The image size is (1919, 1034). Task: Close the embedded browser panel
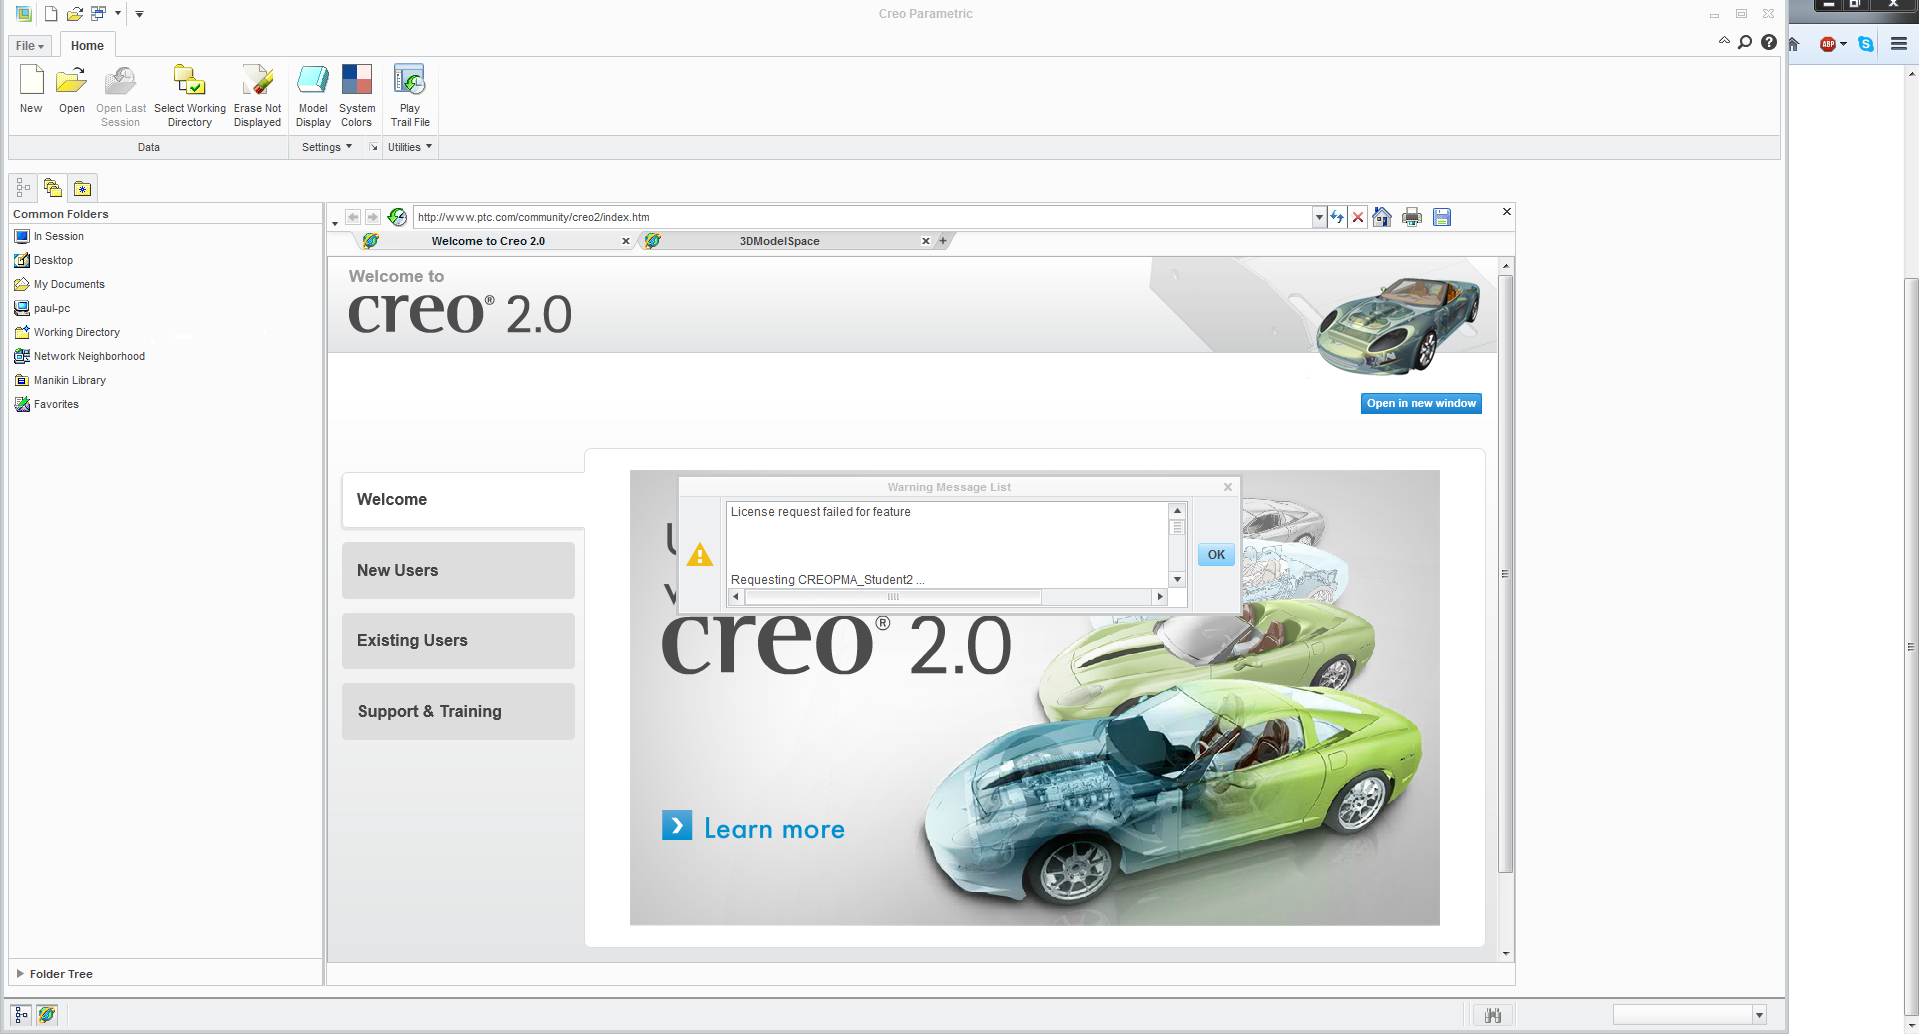click(1507, 212)
